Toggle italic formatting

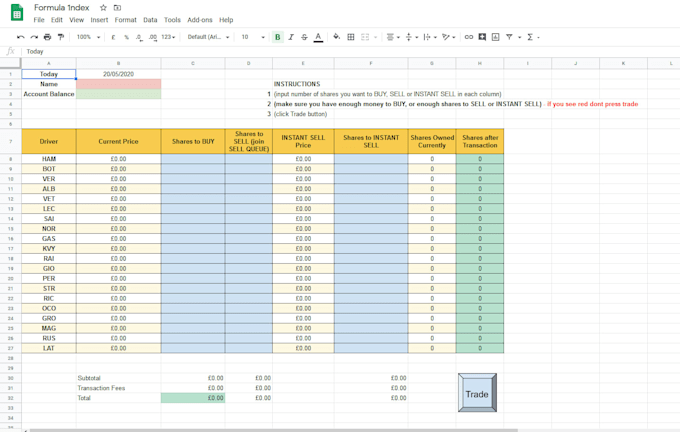pyautogui.click(x=291, y=37)
